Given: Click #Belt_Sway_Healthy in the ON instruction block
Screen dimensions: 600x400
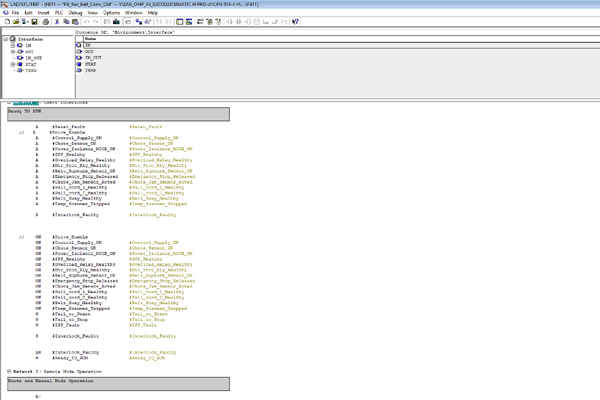Looking at the screenshot, I should (x=77, y=303).
